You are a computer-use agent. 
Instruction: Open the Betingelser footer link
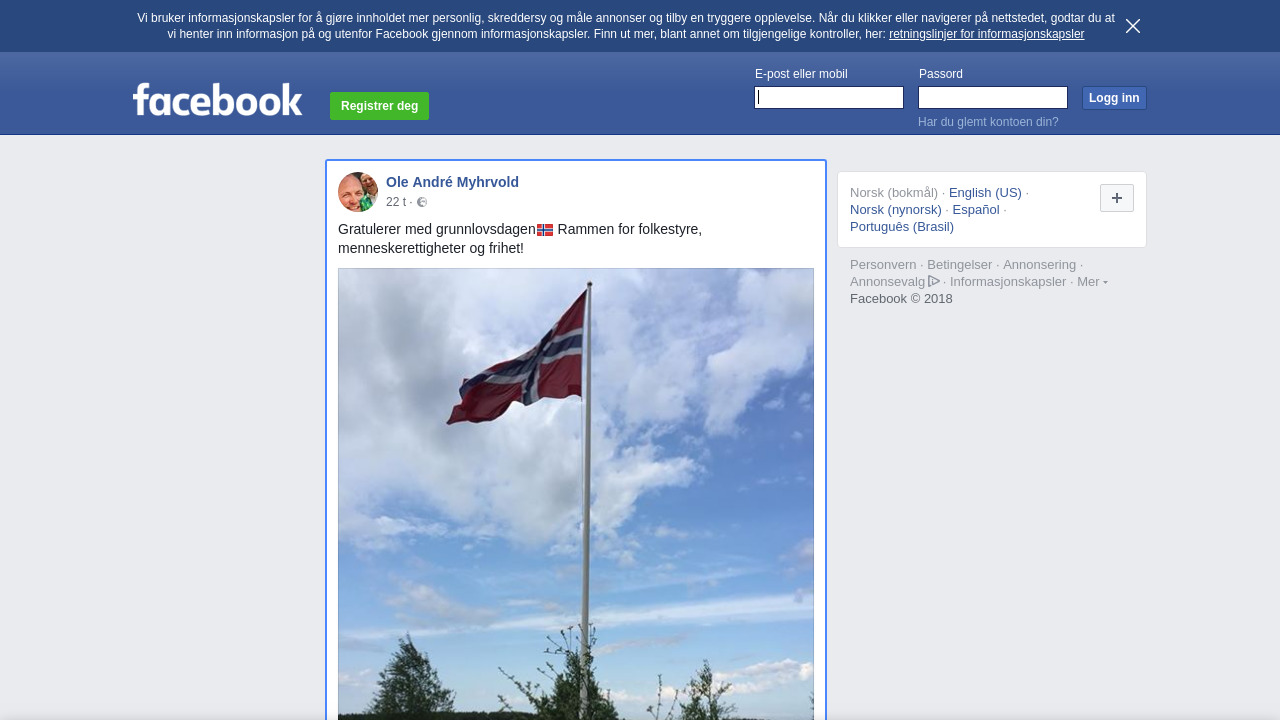959,264
